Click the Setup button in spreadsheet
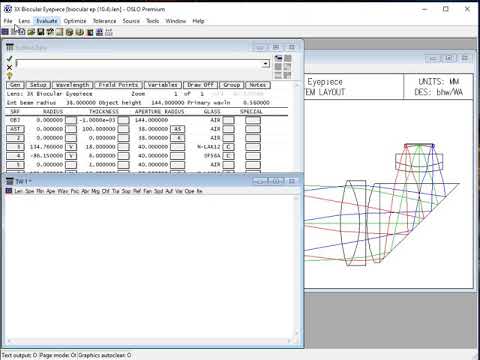Screen dimensions: 480x360 coord(38,85)
